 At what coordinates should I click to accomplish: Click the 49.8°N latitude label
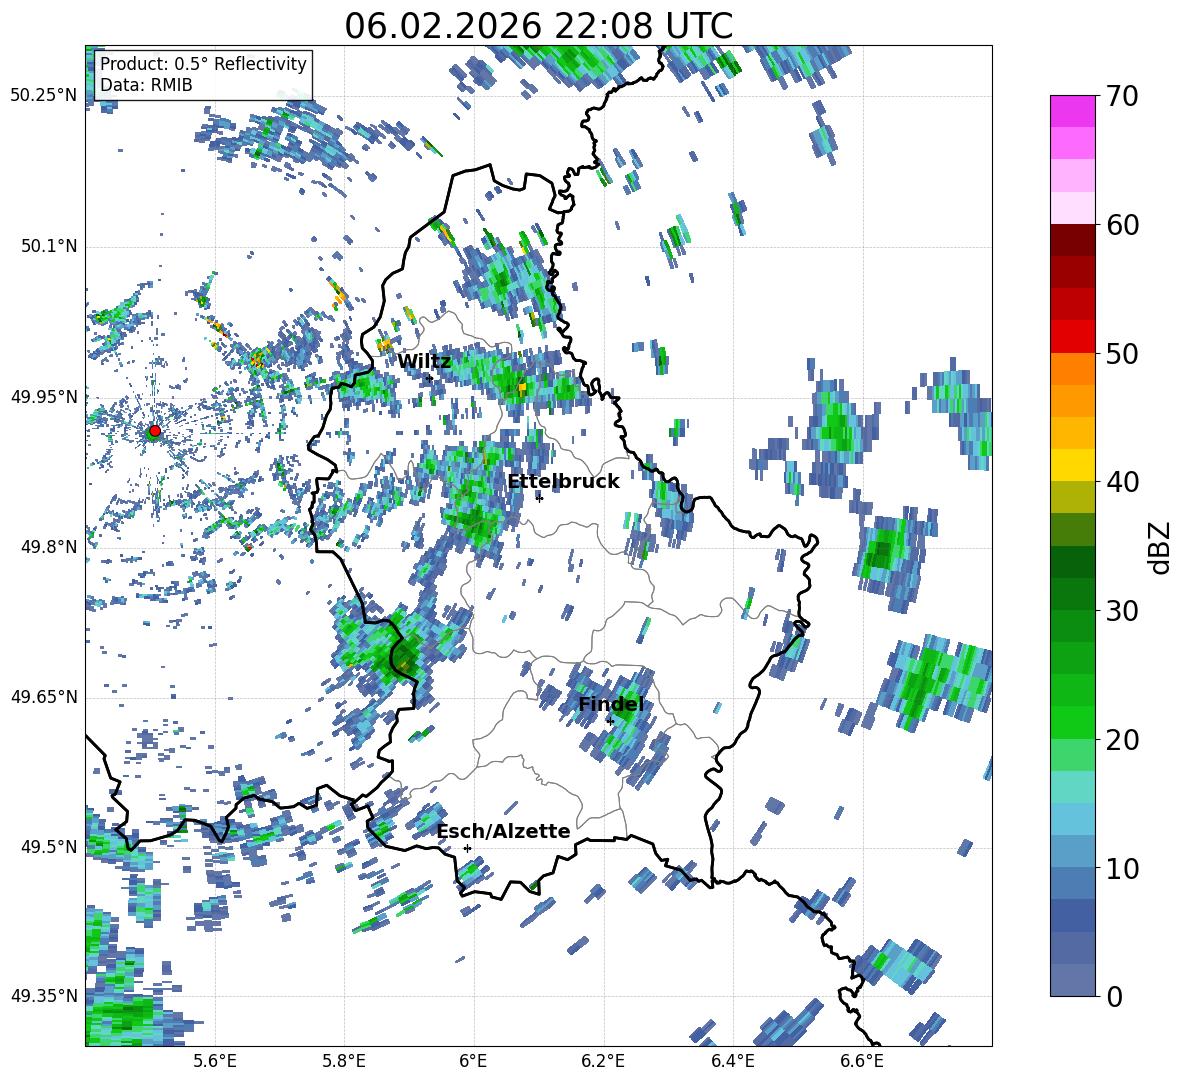click(49, 547)
